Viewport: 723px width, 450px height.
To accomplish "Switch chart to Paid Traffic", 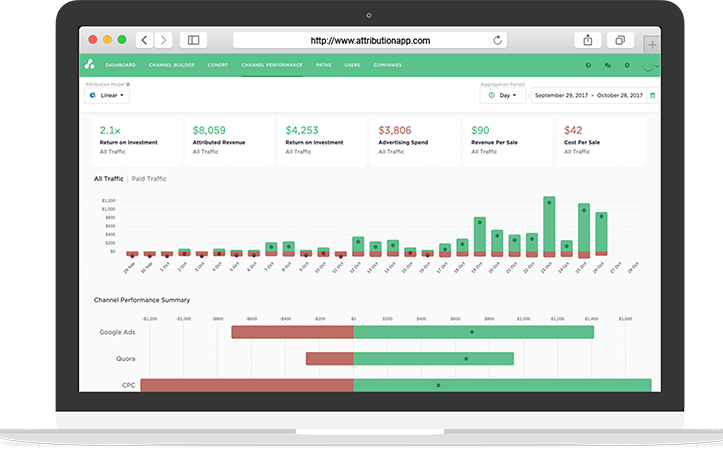I will (149, 179).
